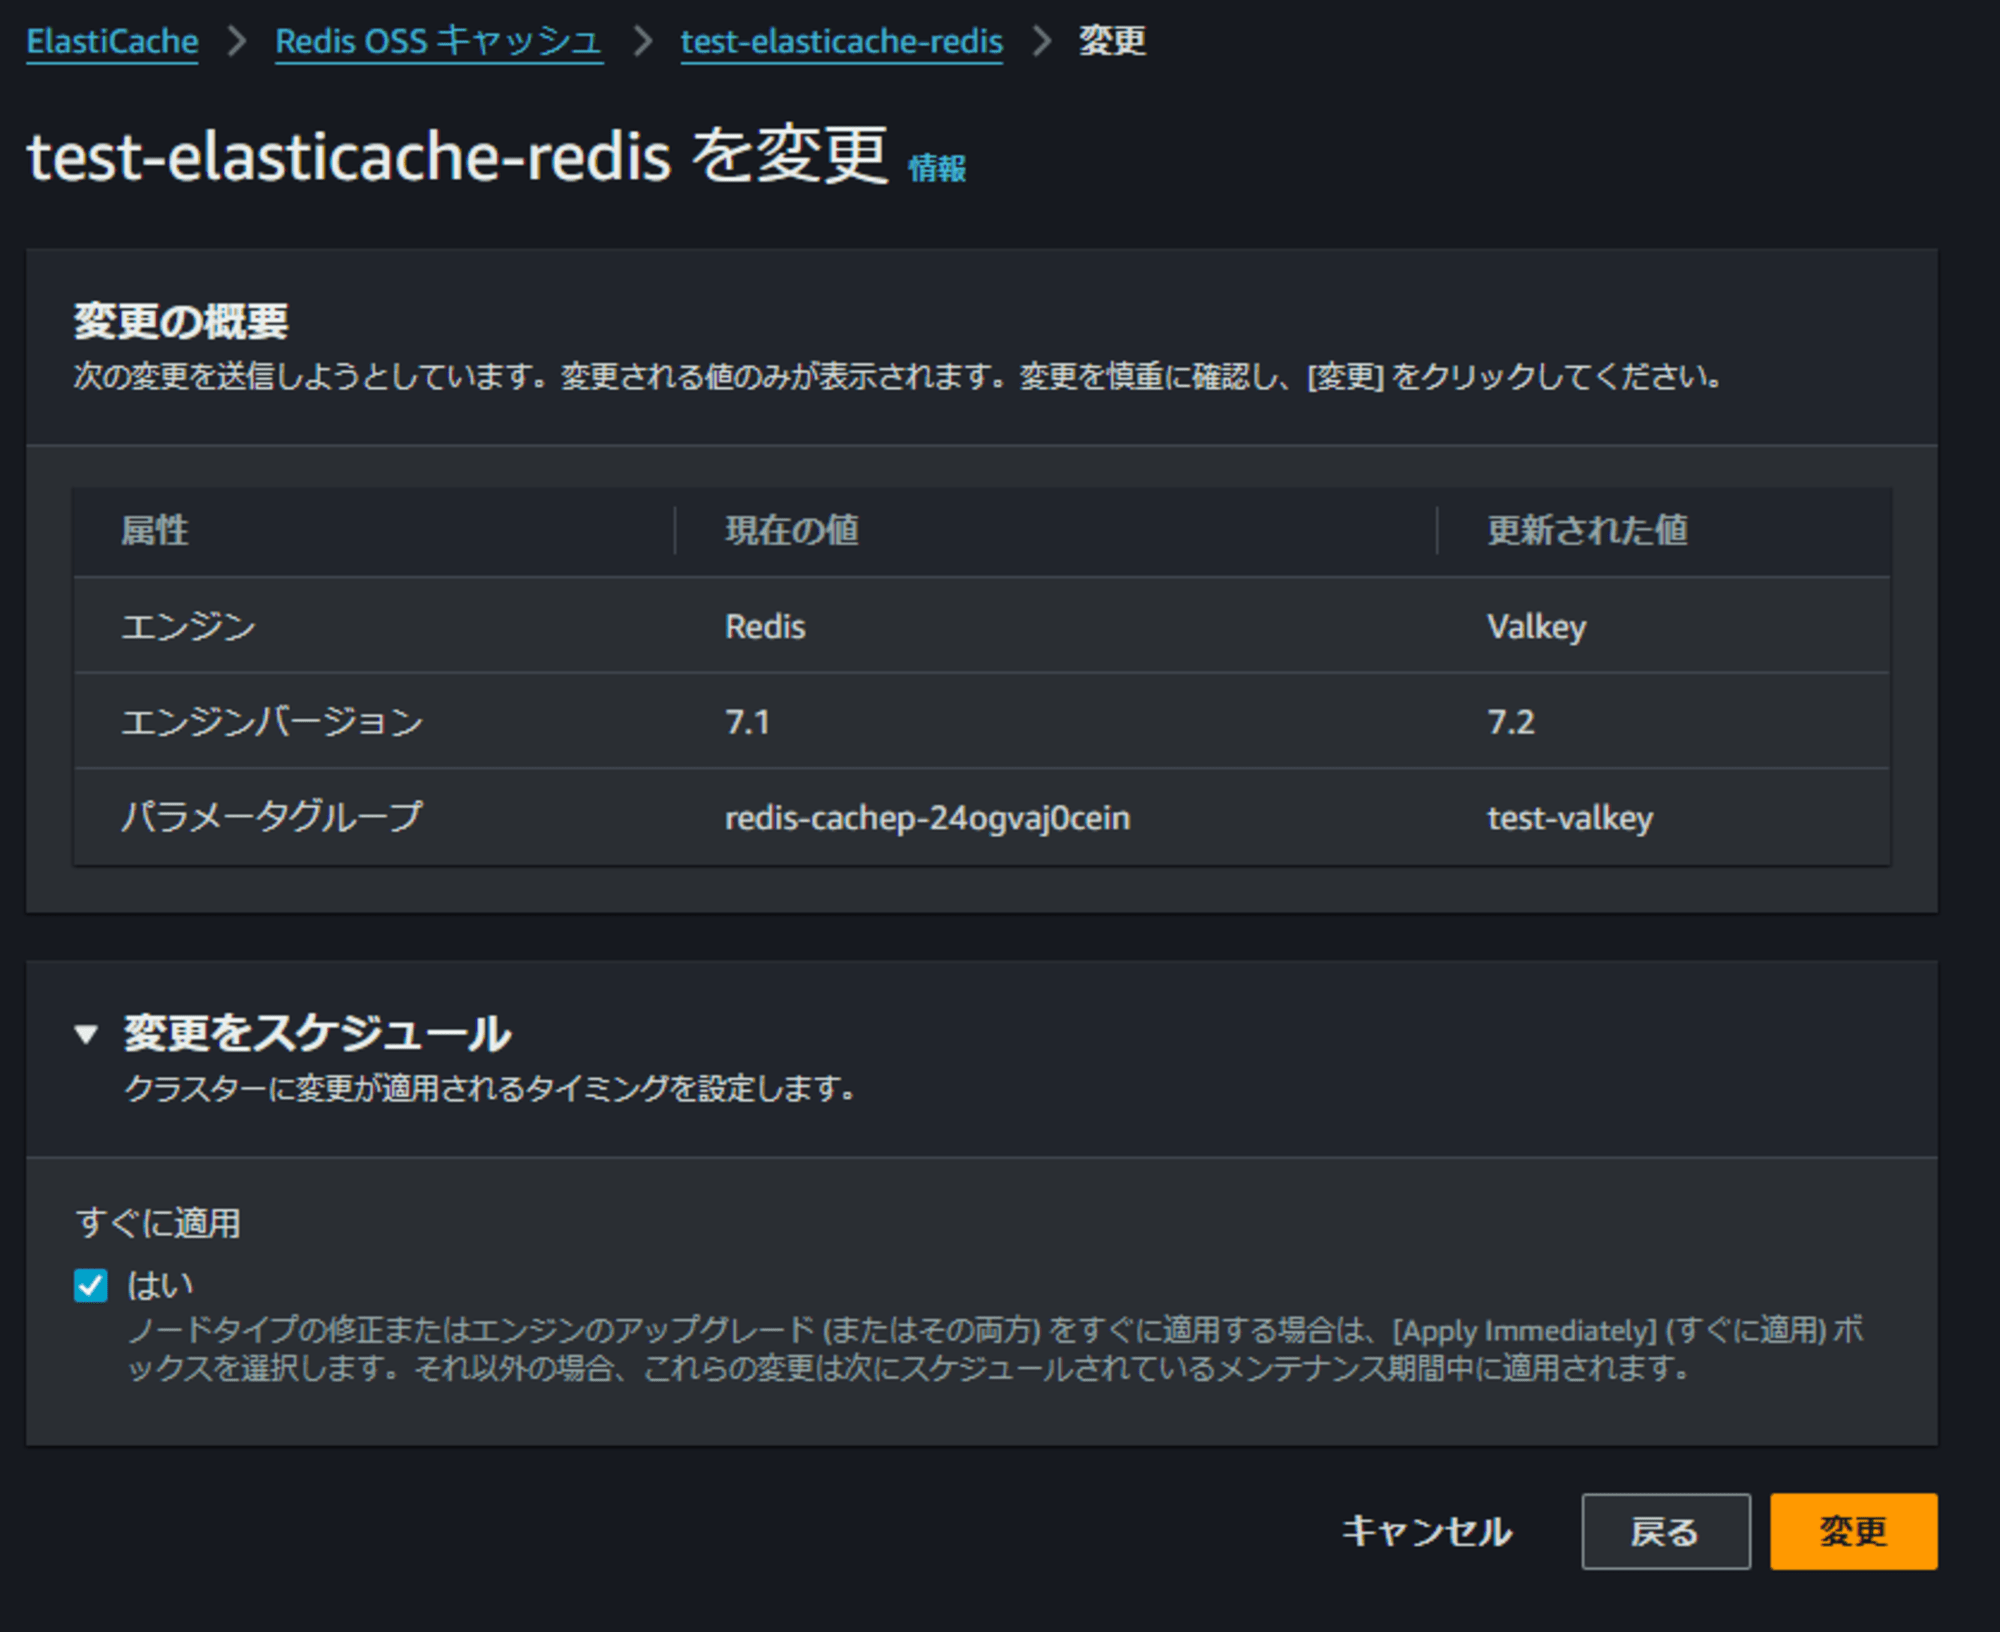Click the 属性 column header
This screenshot has width=2000, height=1632.
coord(155,530)
